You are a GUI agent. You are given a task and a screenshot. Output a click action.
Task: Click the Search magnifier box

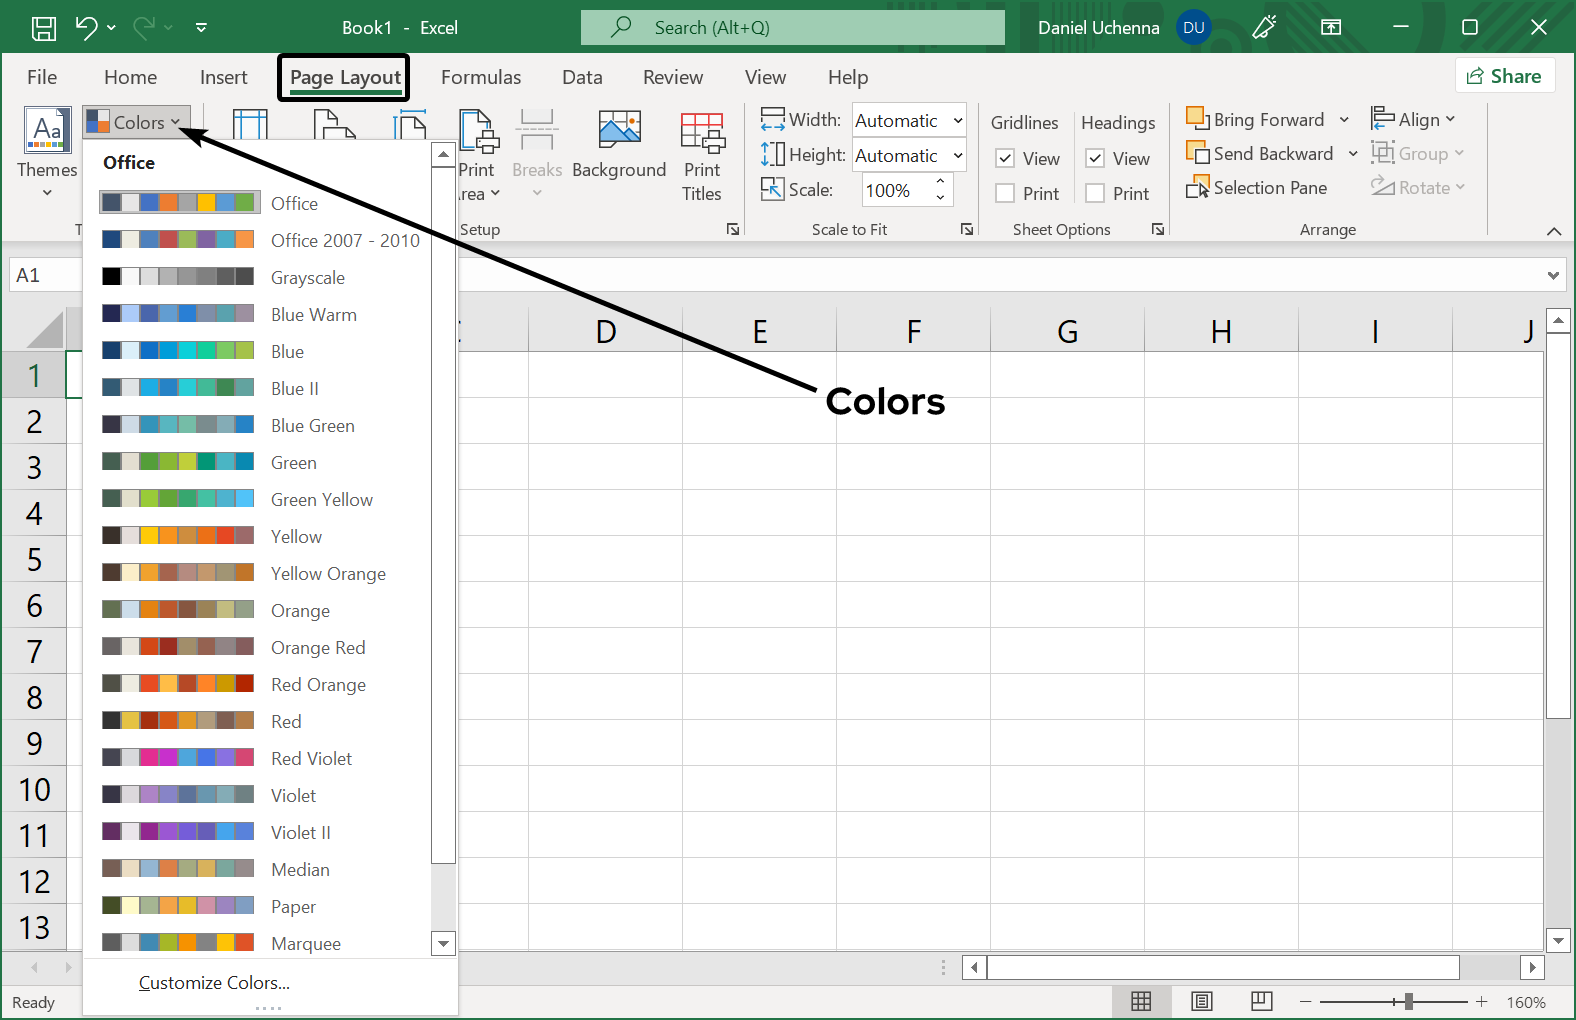[793, 27]
